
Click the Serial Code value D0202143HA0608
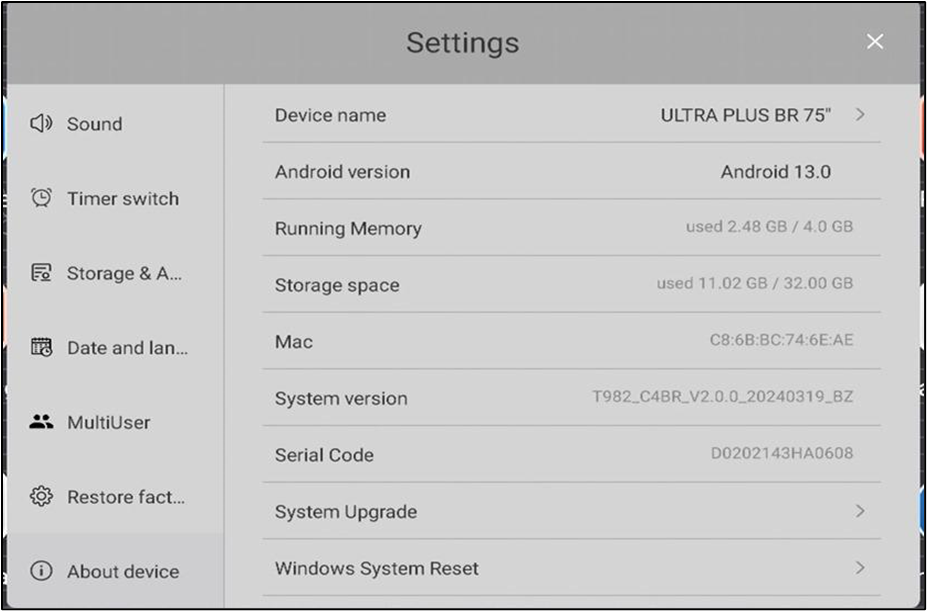click(782, 454)
